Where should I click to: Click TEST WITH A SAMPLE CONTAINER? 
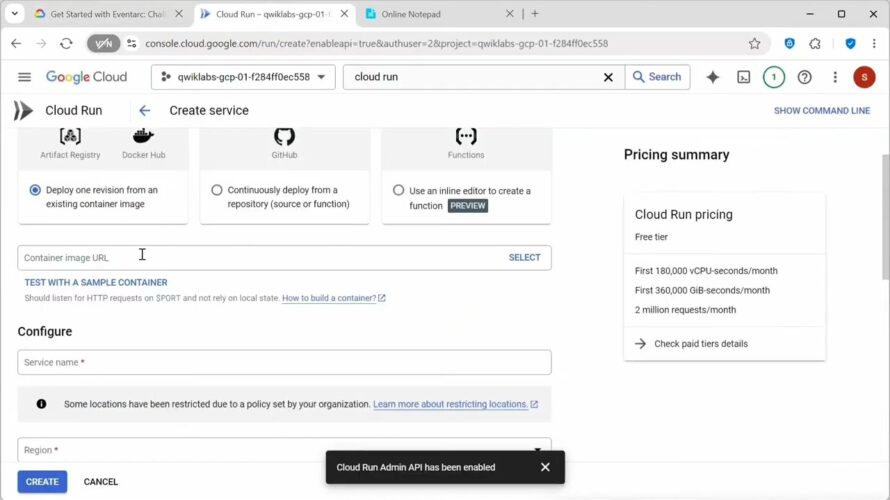pyautogui.click(x=96, y=282)
